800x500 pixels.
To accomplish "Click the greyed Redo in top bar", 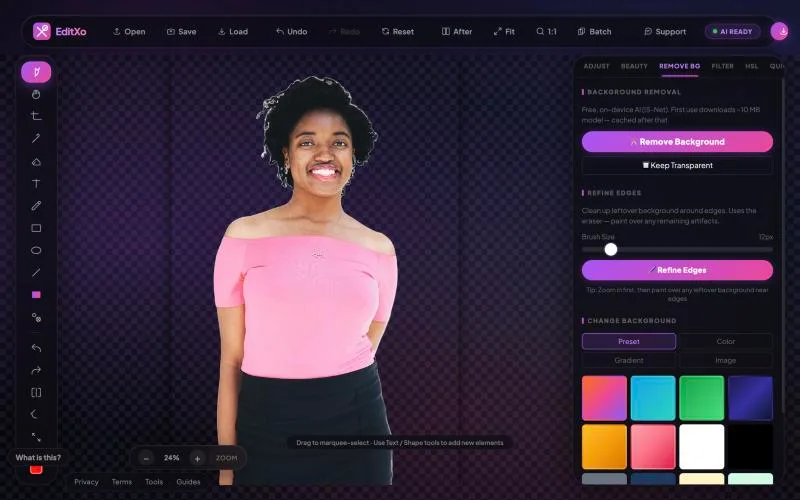I will pos(344,32).
